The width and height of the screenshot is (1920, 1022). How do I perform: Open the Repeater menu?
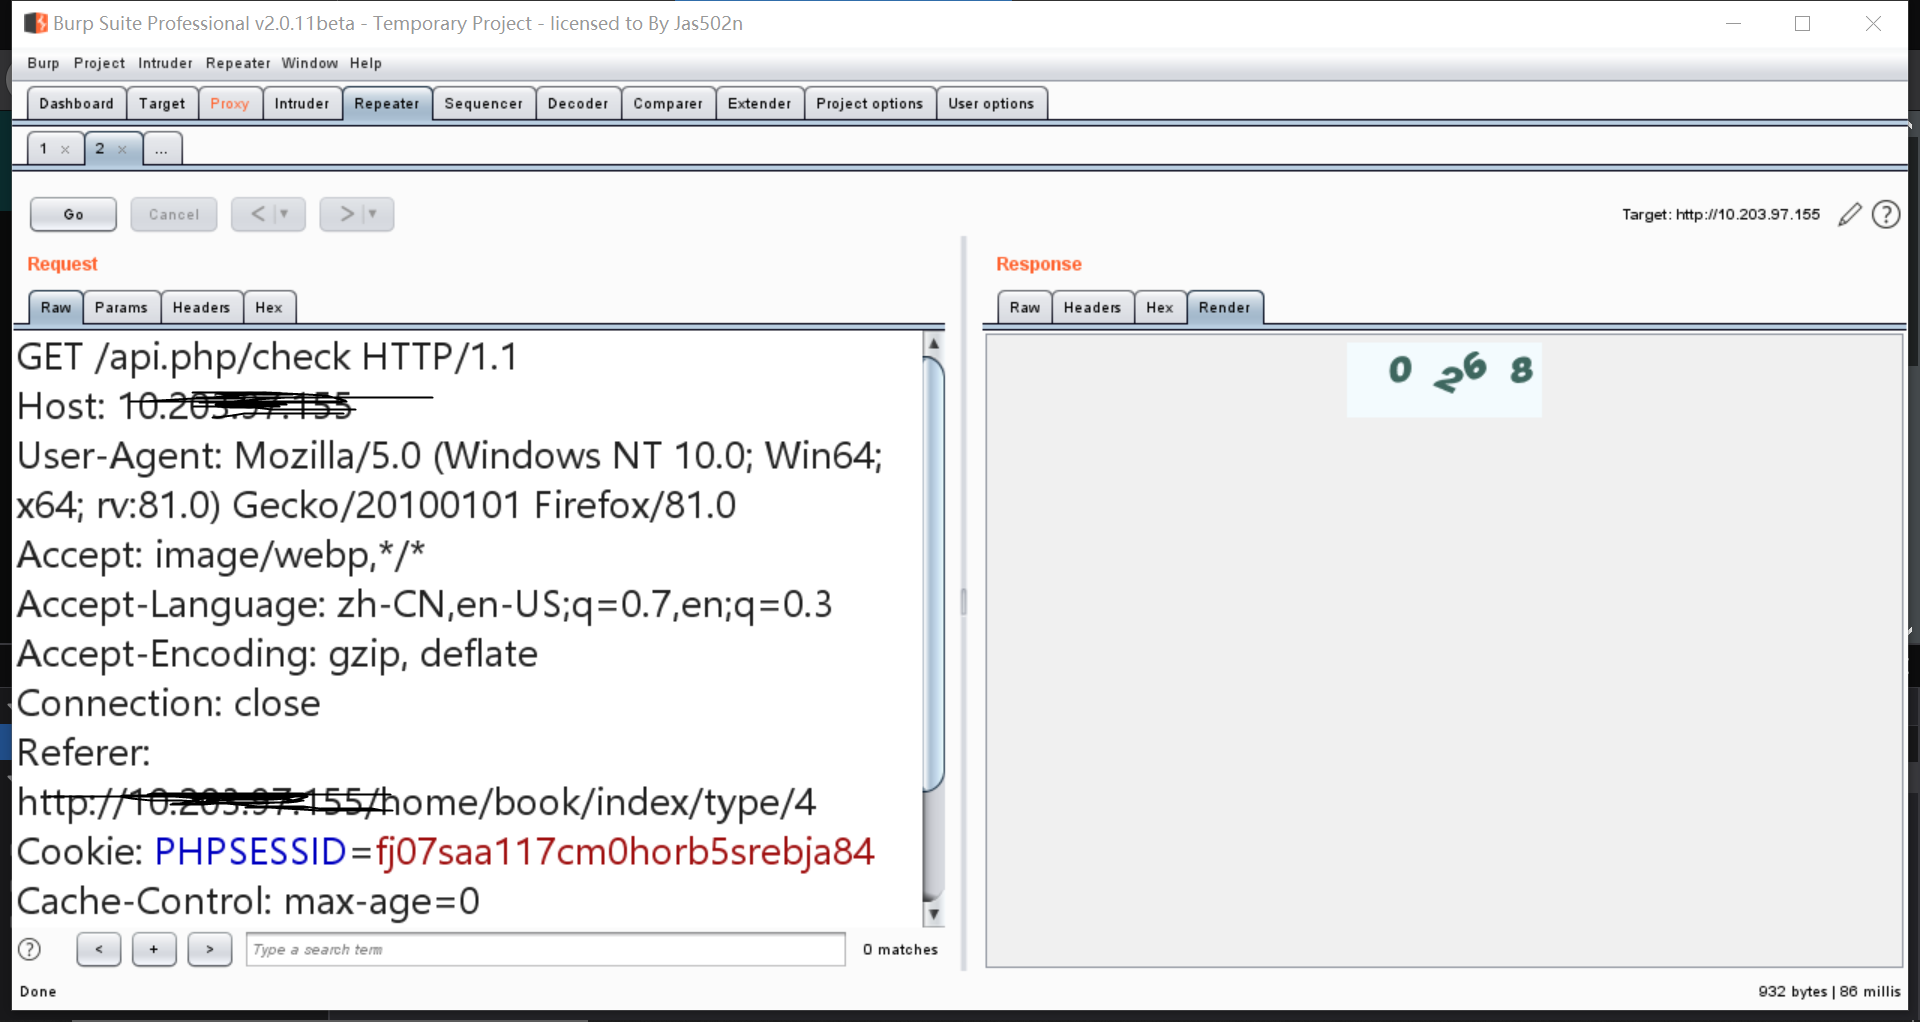(x=238, y=63)
